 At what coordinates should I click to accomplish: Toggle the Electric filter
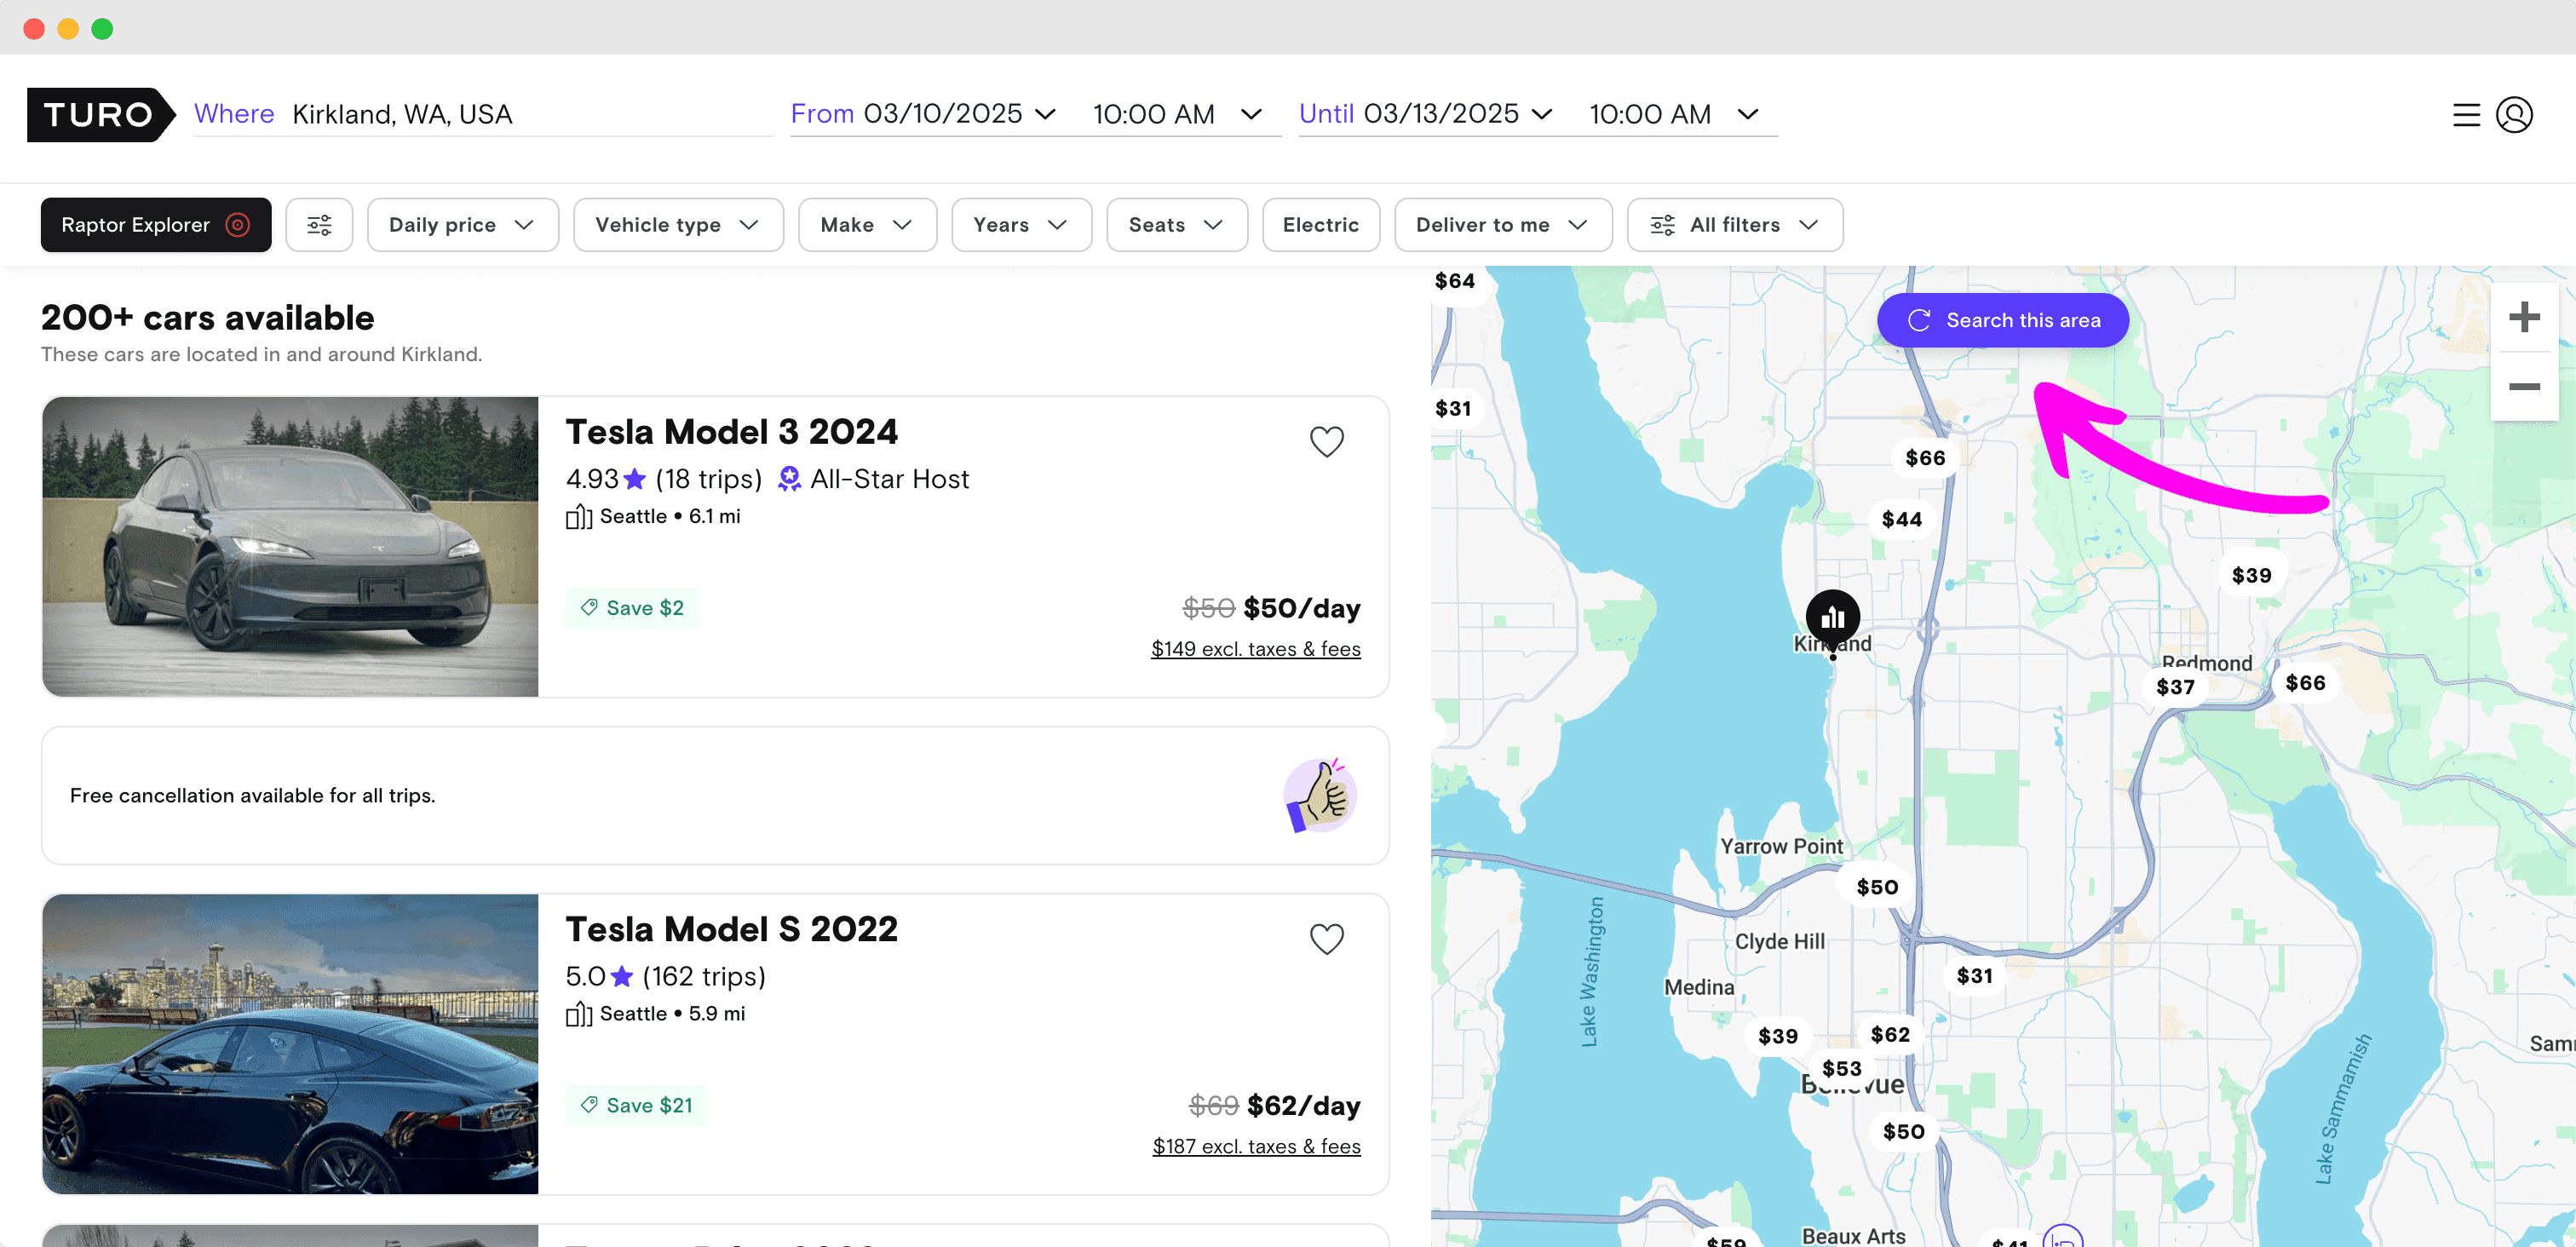(x=1320, y=225)
